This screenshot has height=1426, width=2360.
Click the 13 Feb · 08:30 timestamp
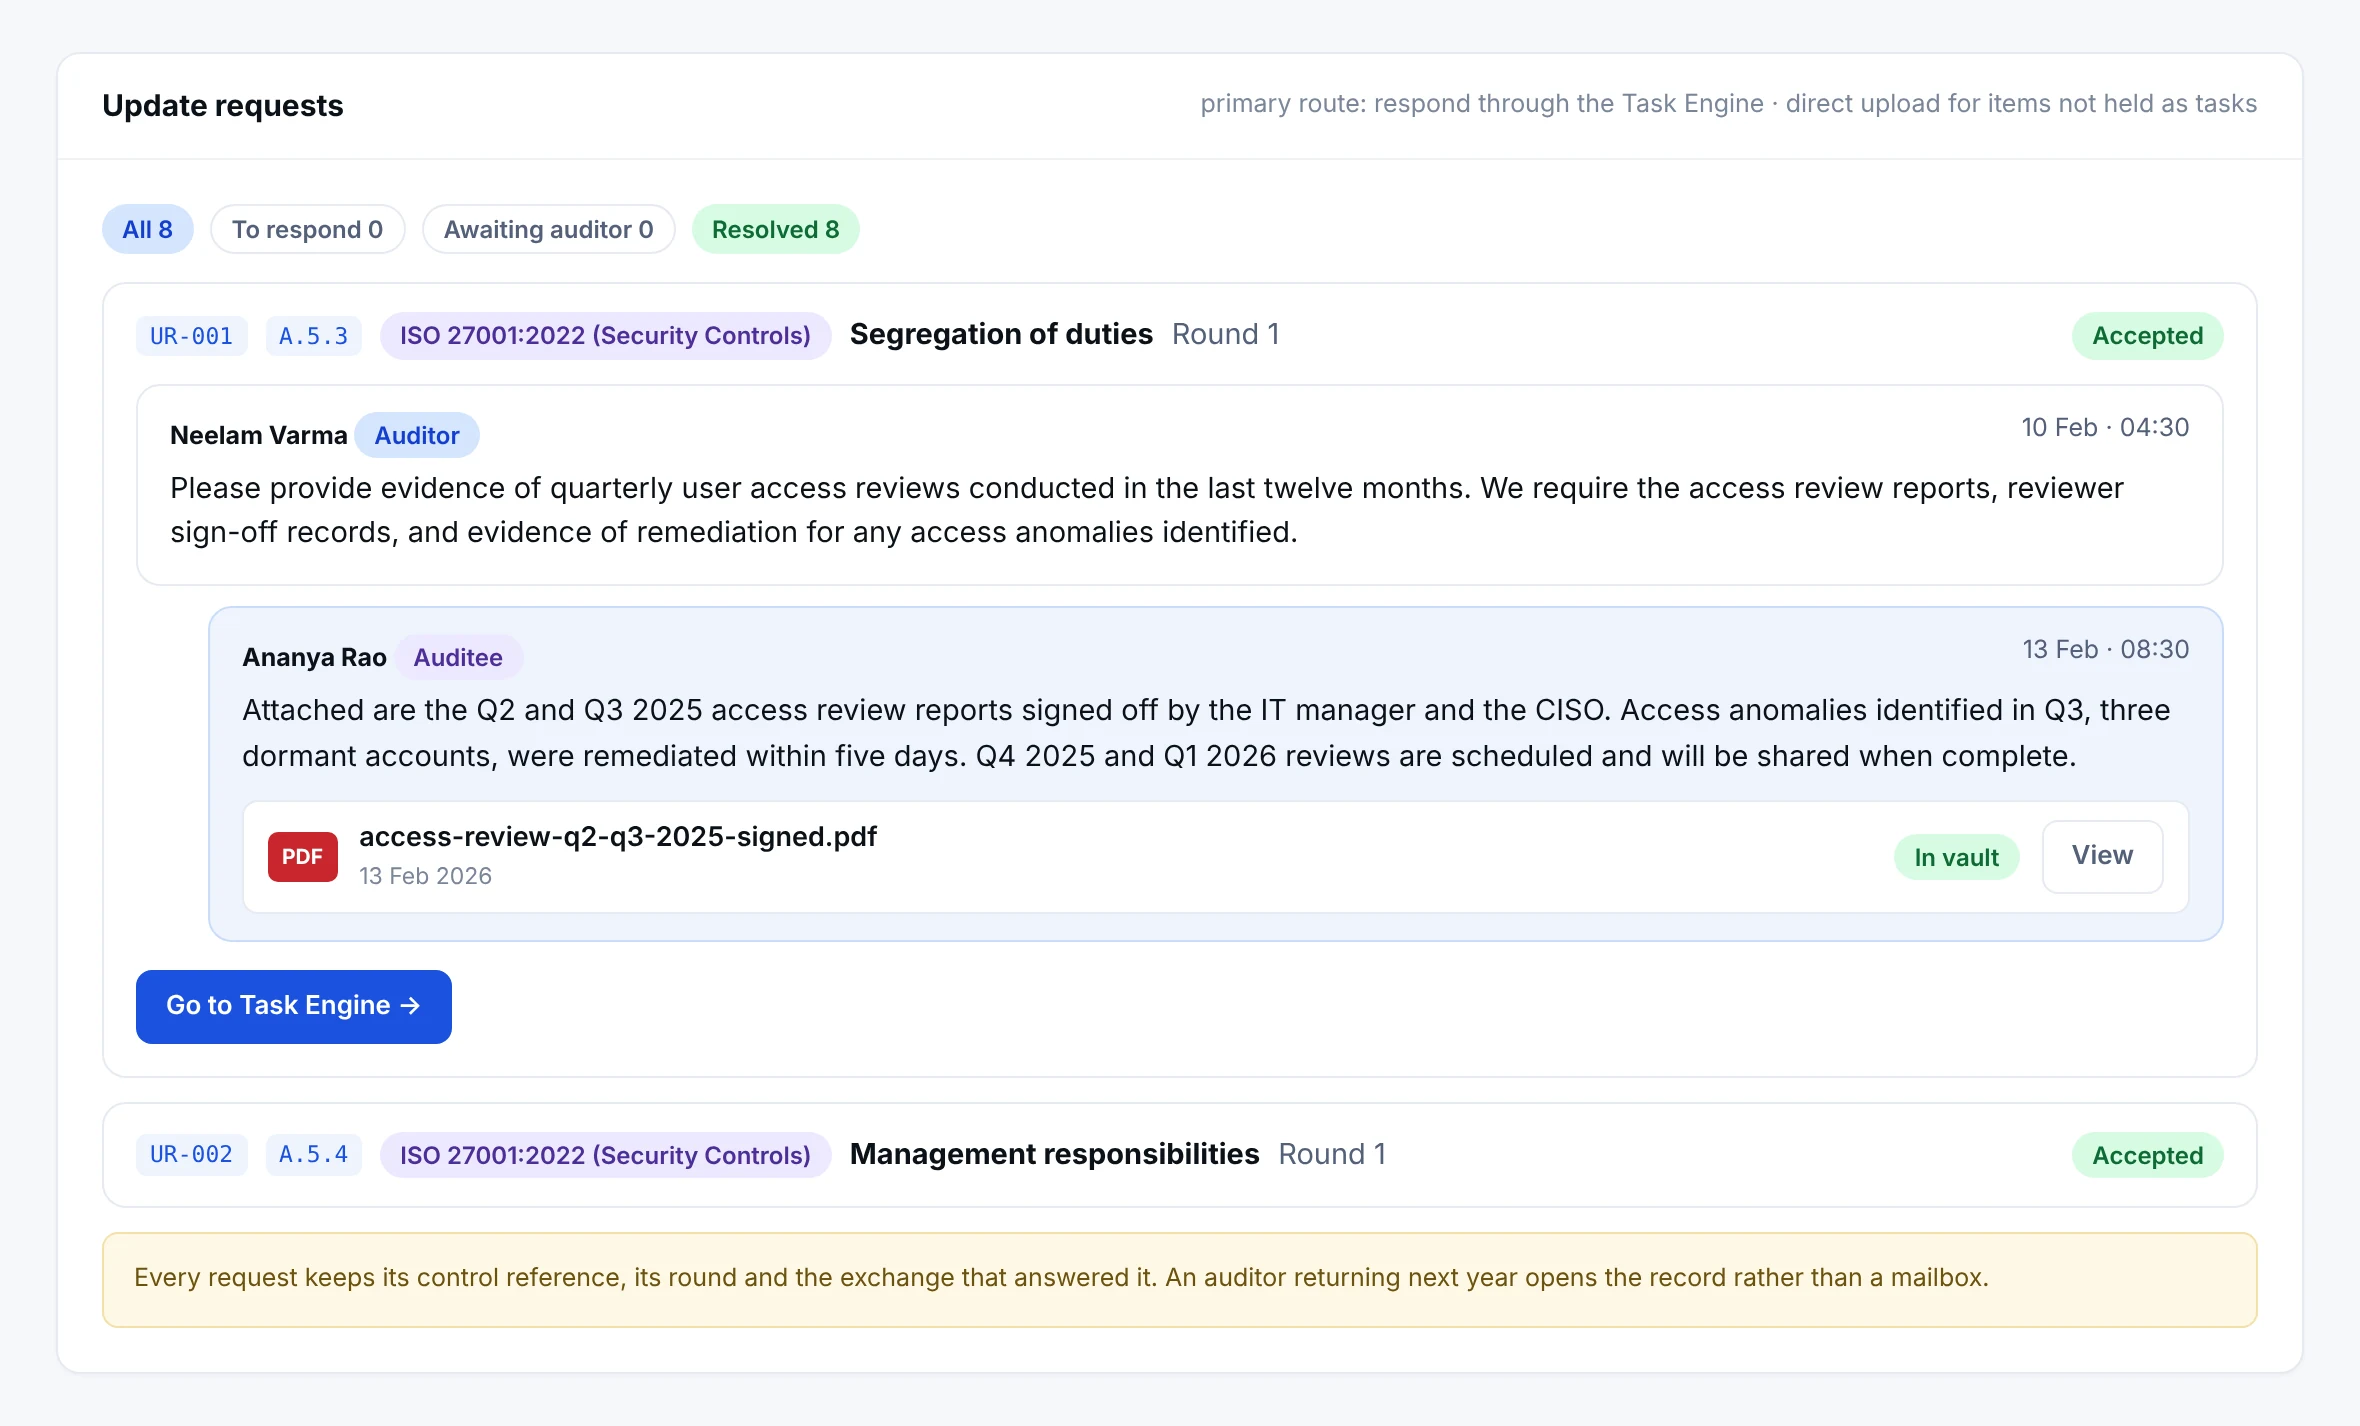[2106, 650]
